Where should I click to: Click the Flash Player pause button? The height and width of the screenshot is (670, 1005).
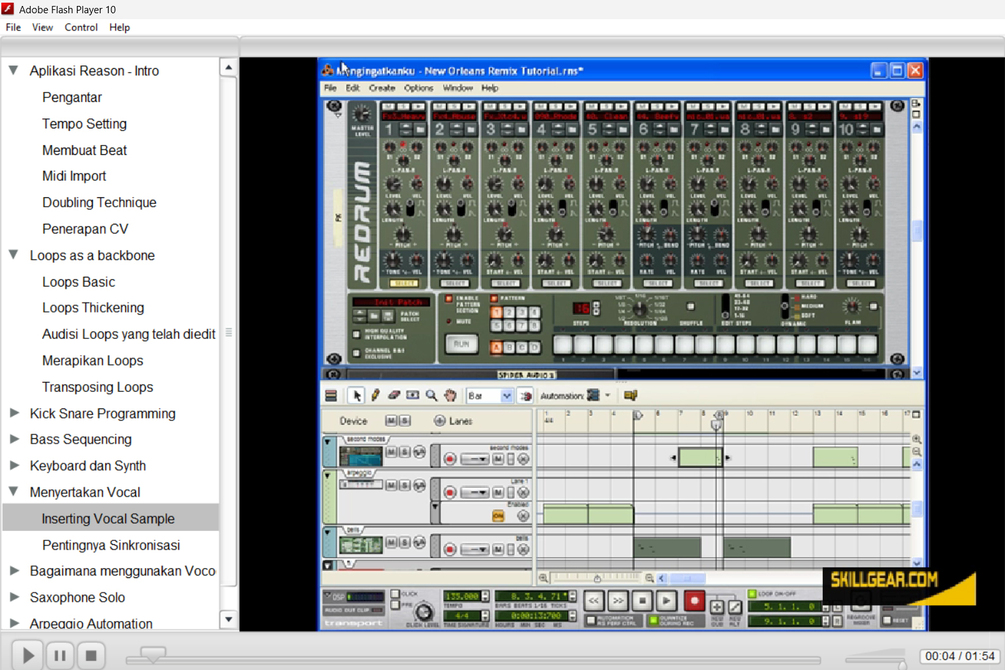[x=60, y=655]
